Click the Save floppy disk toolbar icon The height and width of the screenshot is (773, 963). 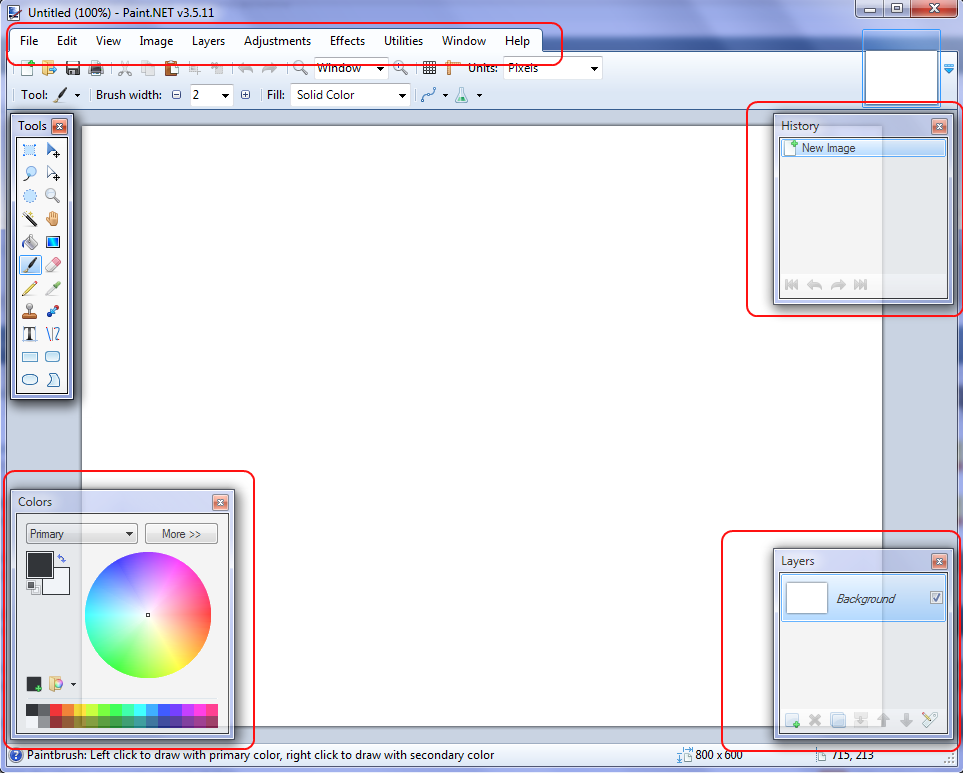[x=72, y=68]
